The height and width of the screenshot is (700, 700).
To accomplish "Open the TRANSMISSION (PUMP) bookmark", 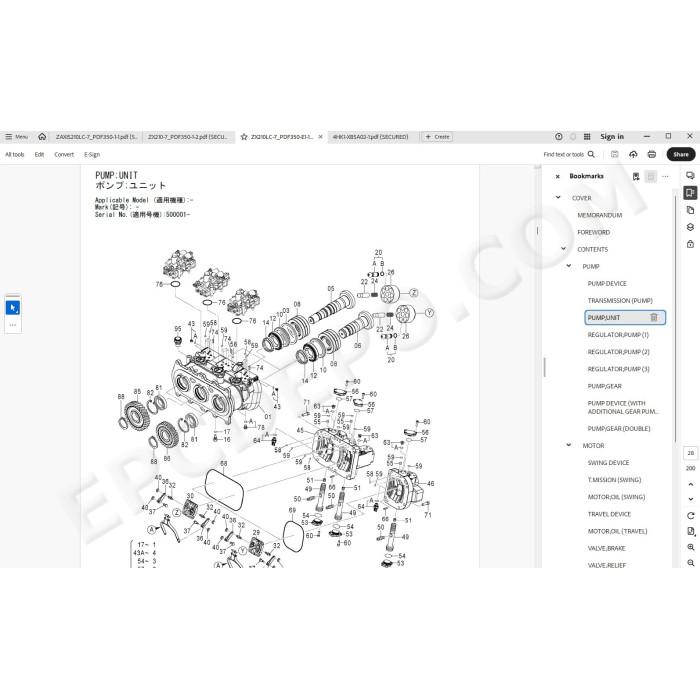I will [620, 300].
